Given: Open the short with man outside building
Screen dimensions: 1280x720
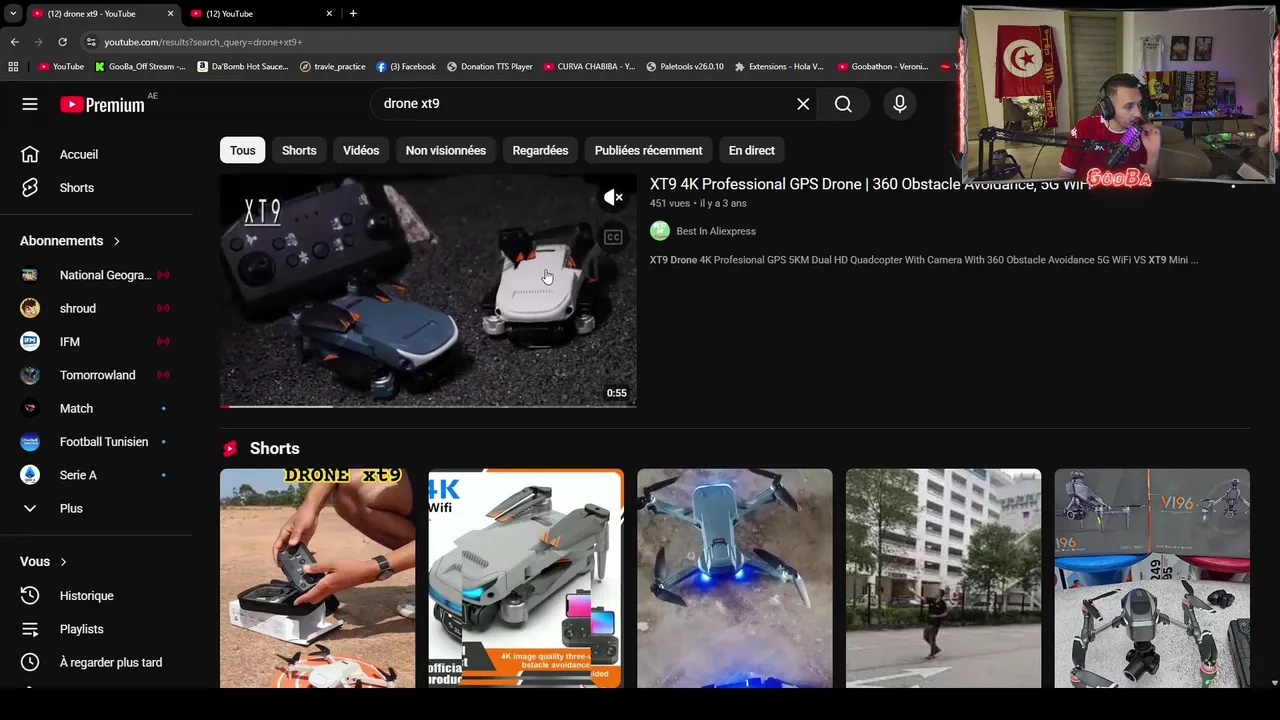Looking at the screenshot, I should (943, 578).
